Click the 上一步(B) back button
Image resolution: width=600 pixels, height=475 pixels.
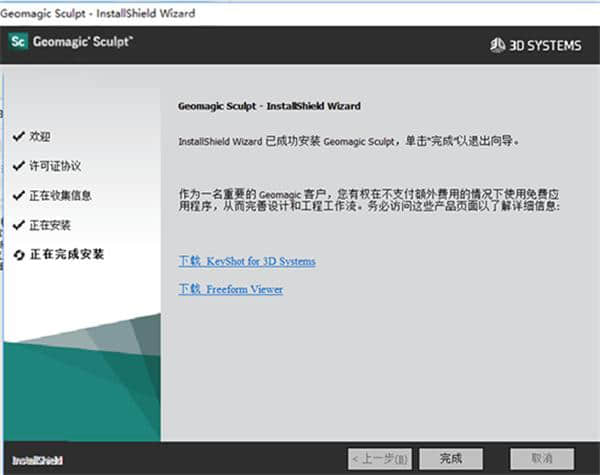[379, 458]
